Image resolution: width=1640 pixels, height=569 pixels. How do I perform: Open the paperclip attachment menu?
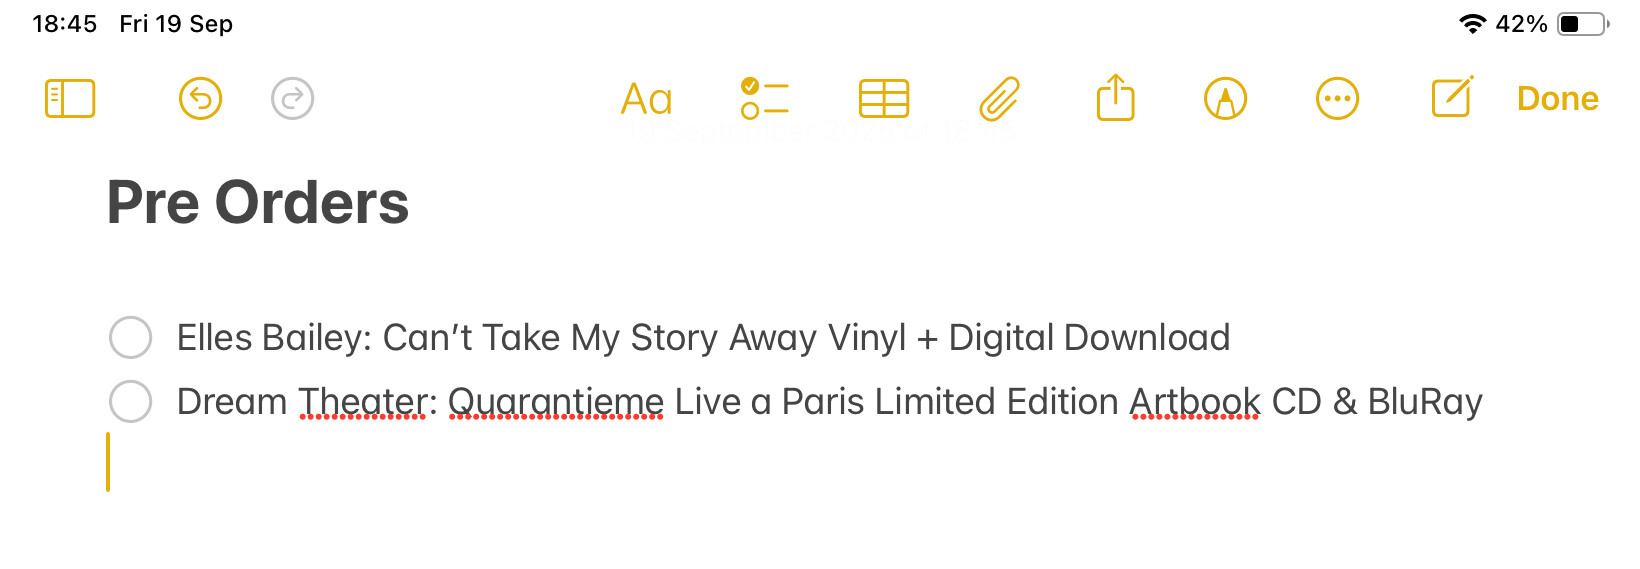point(999,99)
